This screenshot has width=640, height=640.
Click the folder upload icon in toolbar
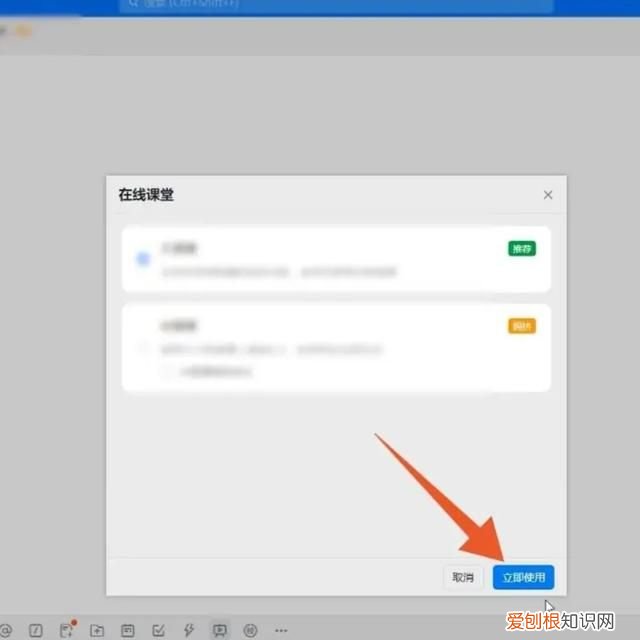[x=97, y=631]
